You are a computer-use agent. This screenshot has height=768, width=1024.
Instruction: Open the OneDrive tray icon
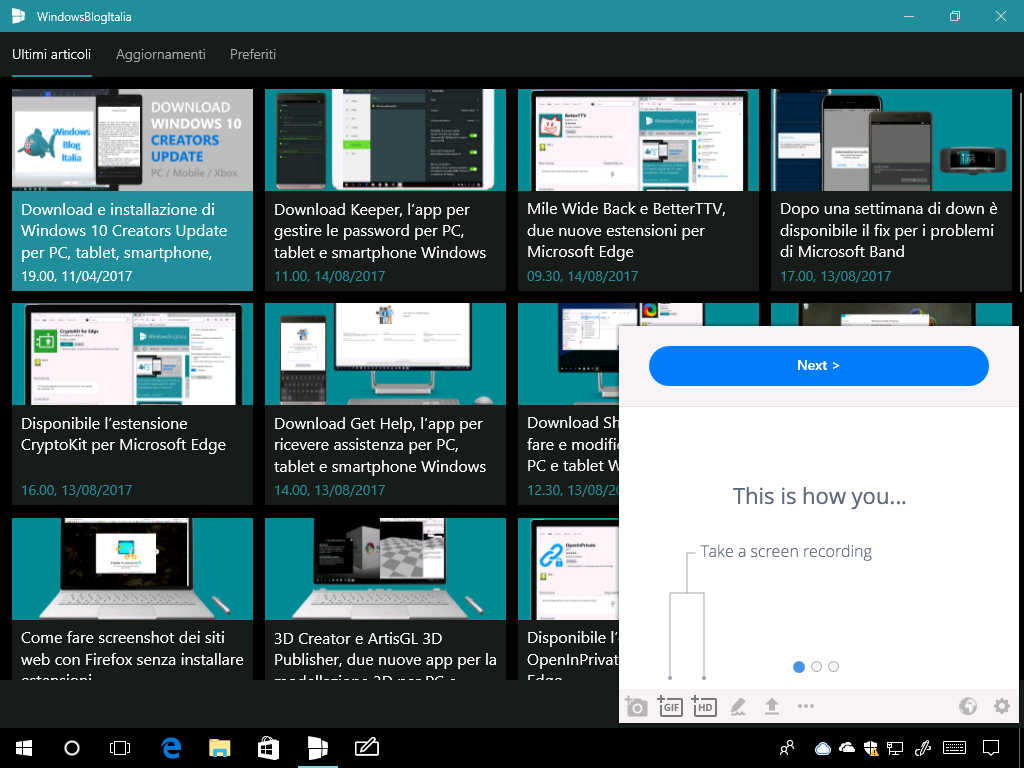pyautogui.click(x=847, y=748)
